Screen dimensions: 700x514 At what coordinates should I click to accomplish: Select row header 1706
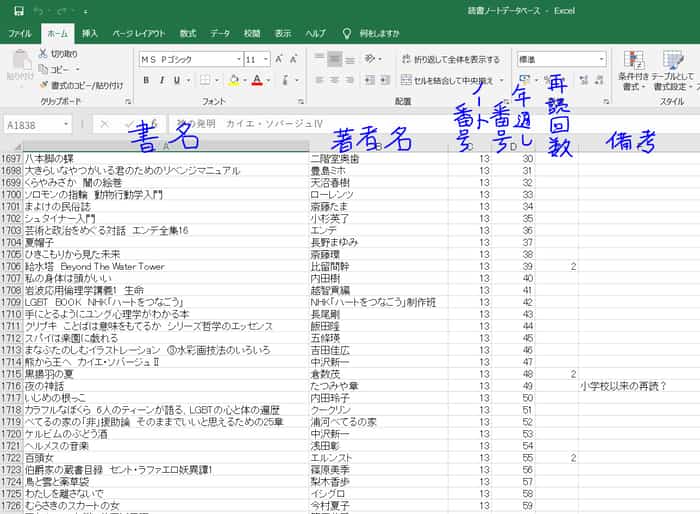pyautogui.click(x=11, y=267)
